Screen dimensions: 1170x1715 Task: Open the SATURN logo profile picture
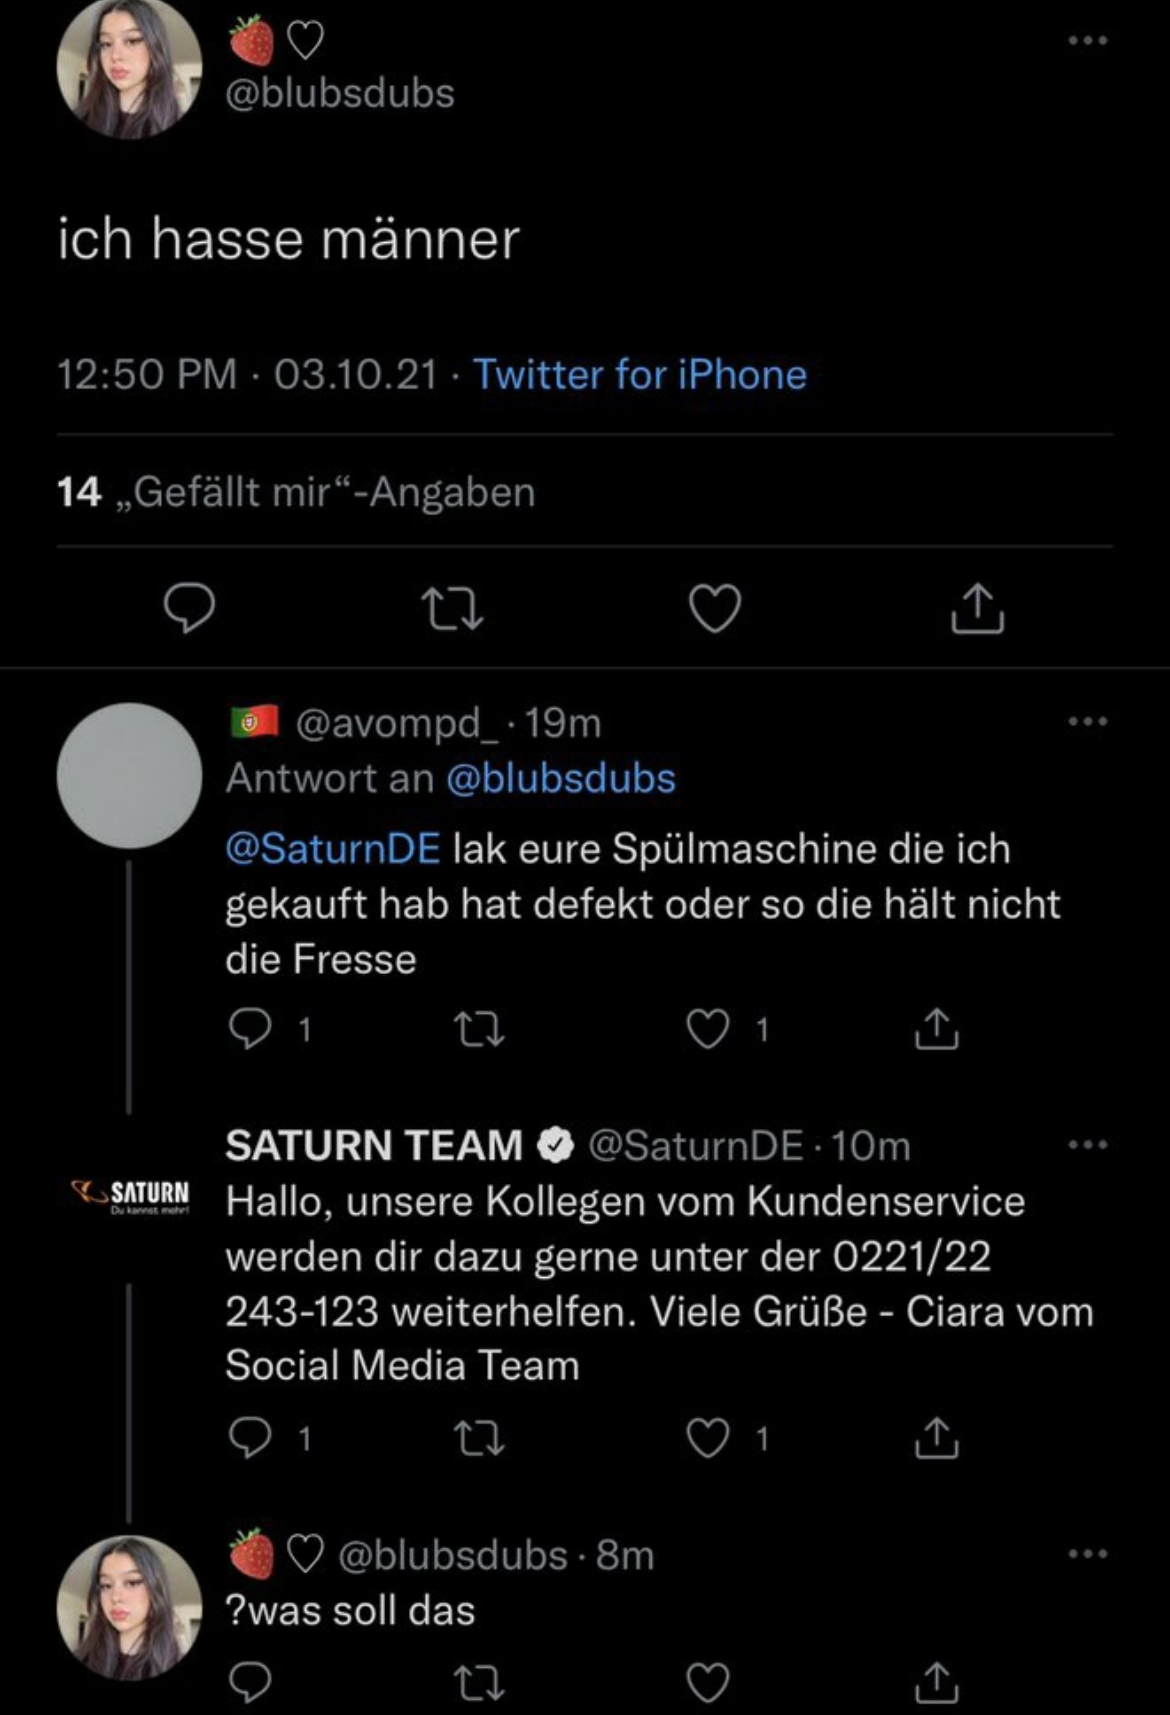130,1194
